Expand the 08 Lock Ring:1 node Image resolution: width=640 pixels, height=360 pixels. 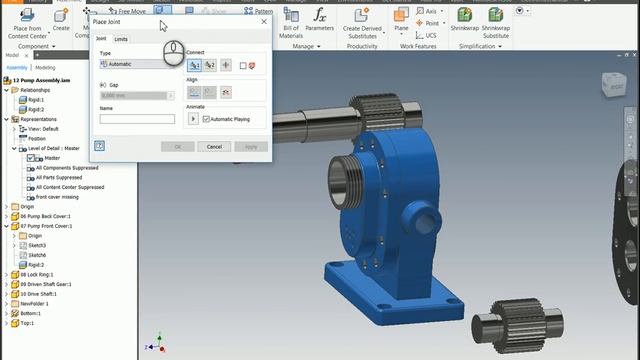pyautogui.click(x=6, y=275)
